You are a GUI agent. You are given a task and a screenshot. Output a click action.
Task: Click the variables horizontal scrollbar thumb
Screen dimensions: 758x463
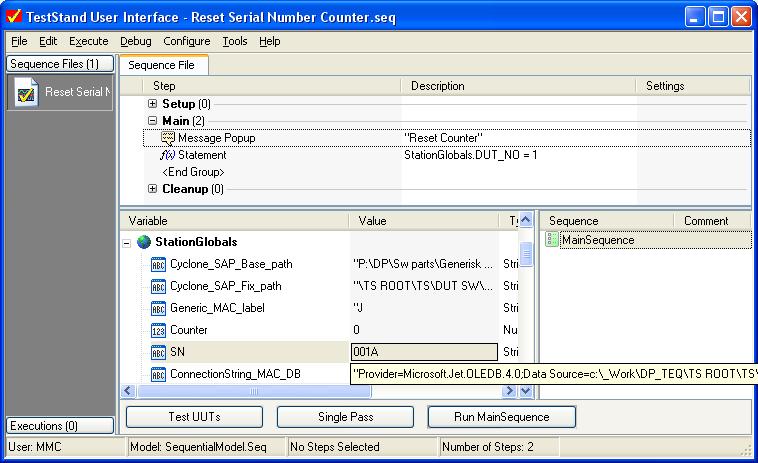tap(253, 391)
